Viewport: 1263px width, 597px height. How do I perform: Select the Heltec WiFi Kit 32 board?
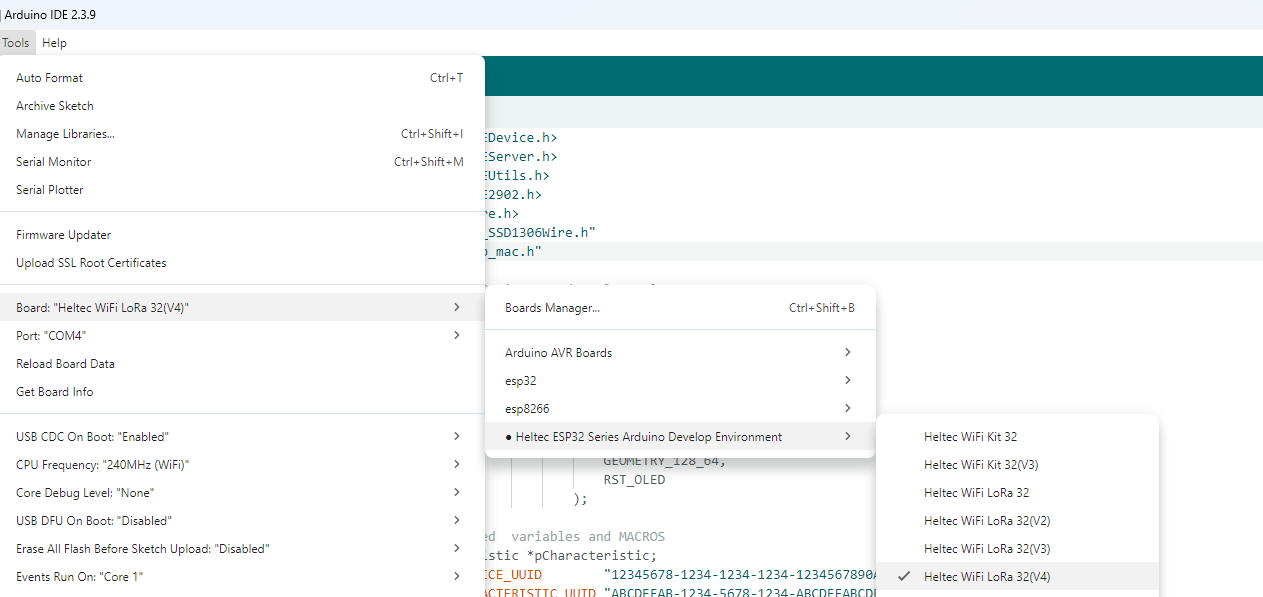pos(1017,437)
